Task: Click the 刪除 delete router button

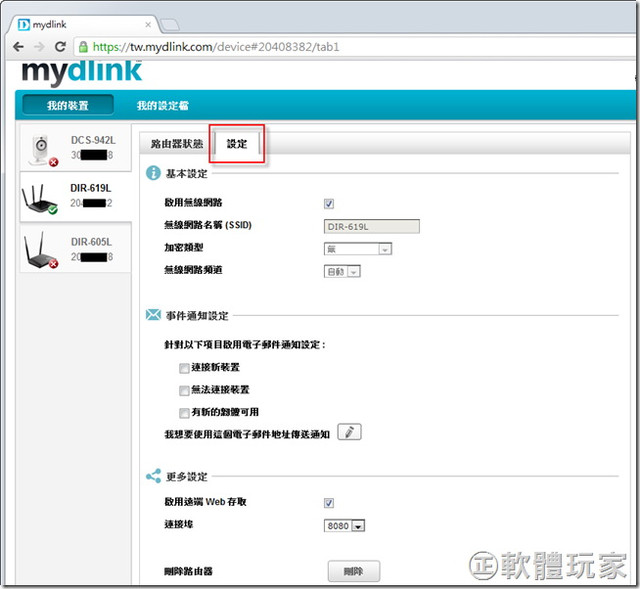Action: point(354,571)
